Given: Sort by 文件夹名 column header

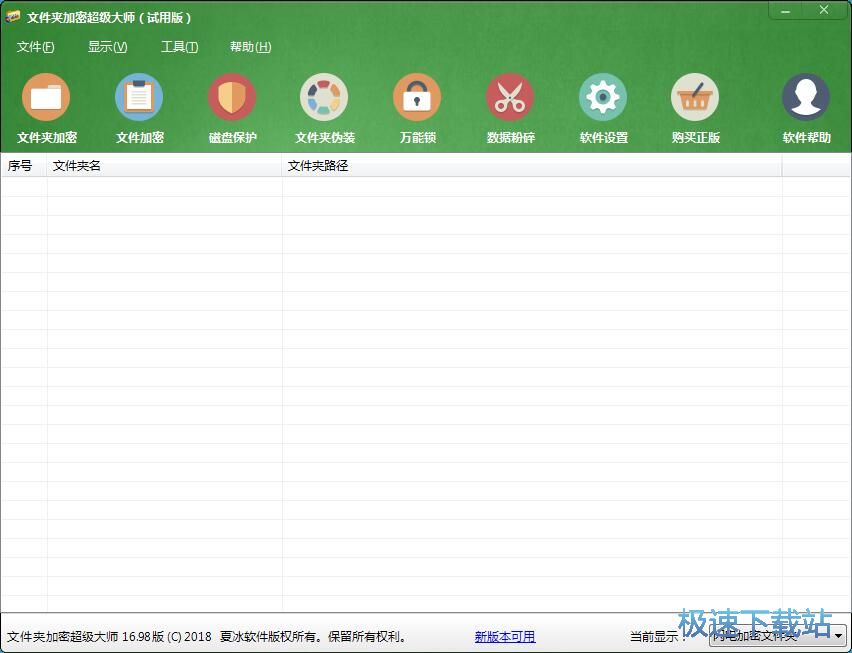Looking at the screenshot, I should click(x=164, y=166).
